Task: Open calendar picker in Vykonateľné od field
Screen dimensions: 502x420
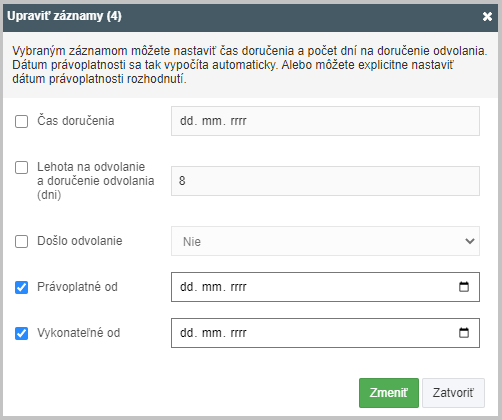Action: tap(464, 333)
